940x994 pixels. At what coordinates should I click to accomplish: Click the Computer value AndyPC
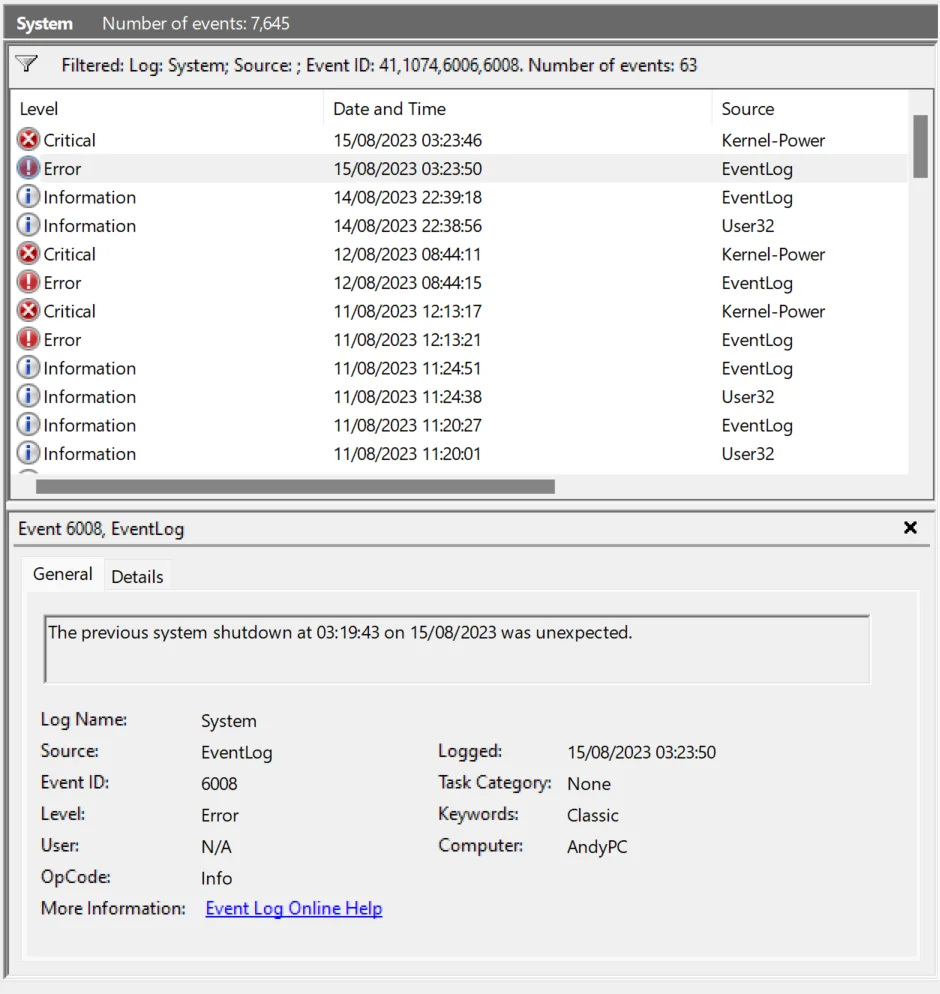pos(597,847)
